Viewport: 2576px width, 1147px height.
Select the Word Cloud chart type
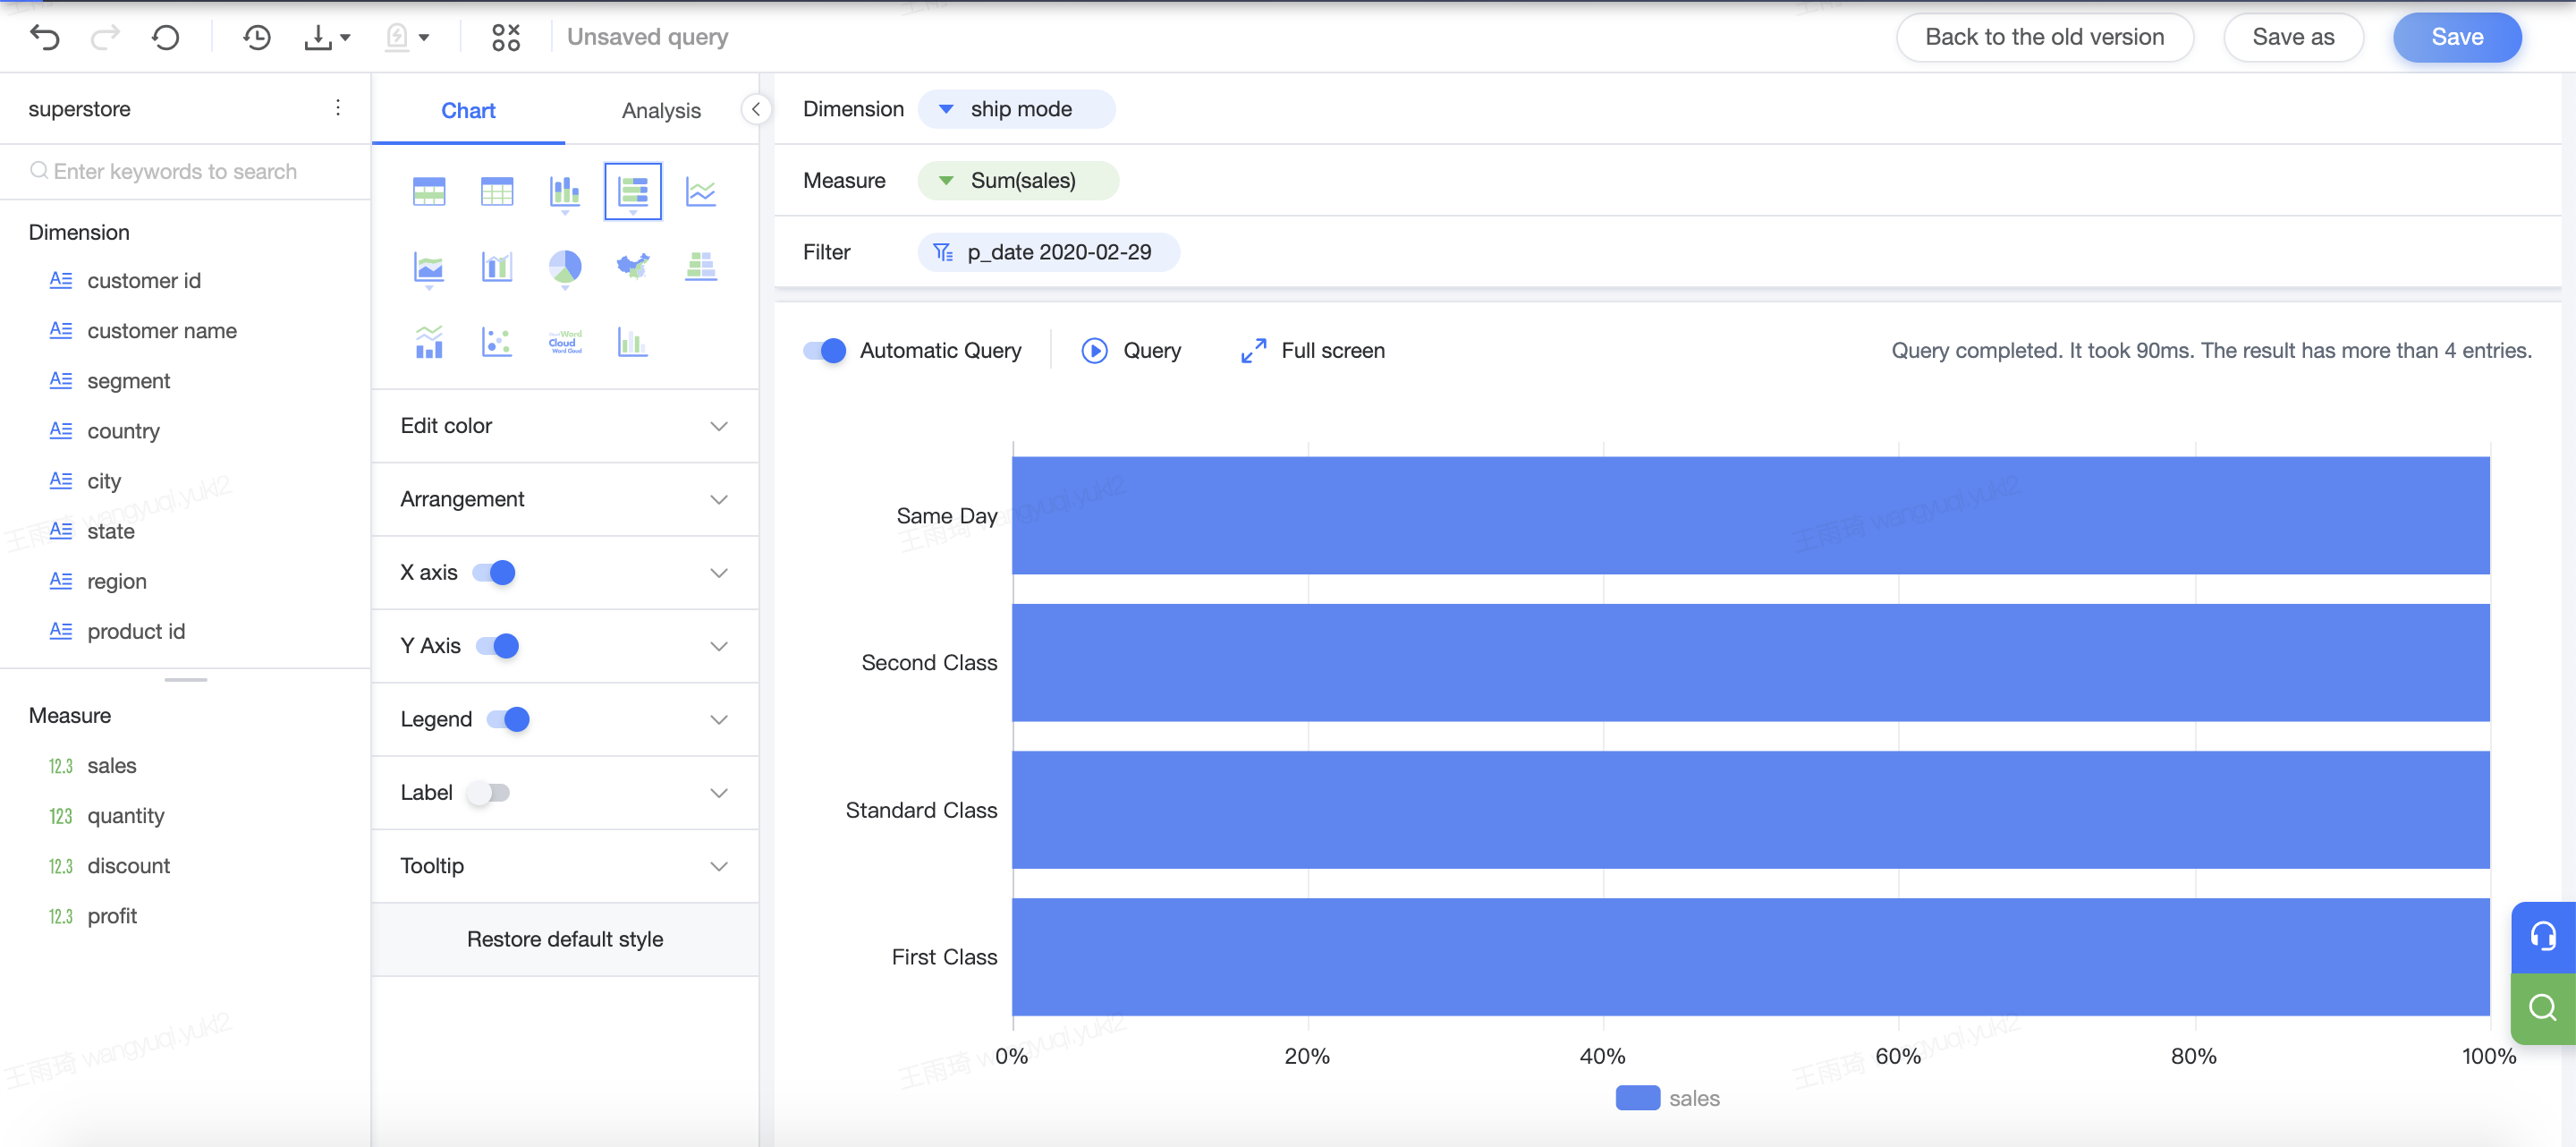pyautogui.click(x=565, y=342)
